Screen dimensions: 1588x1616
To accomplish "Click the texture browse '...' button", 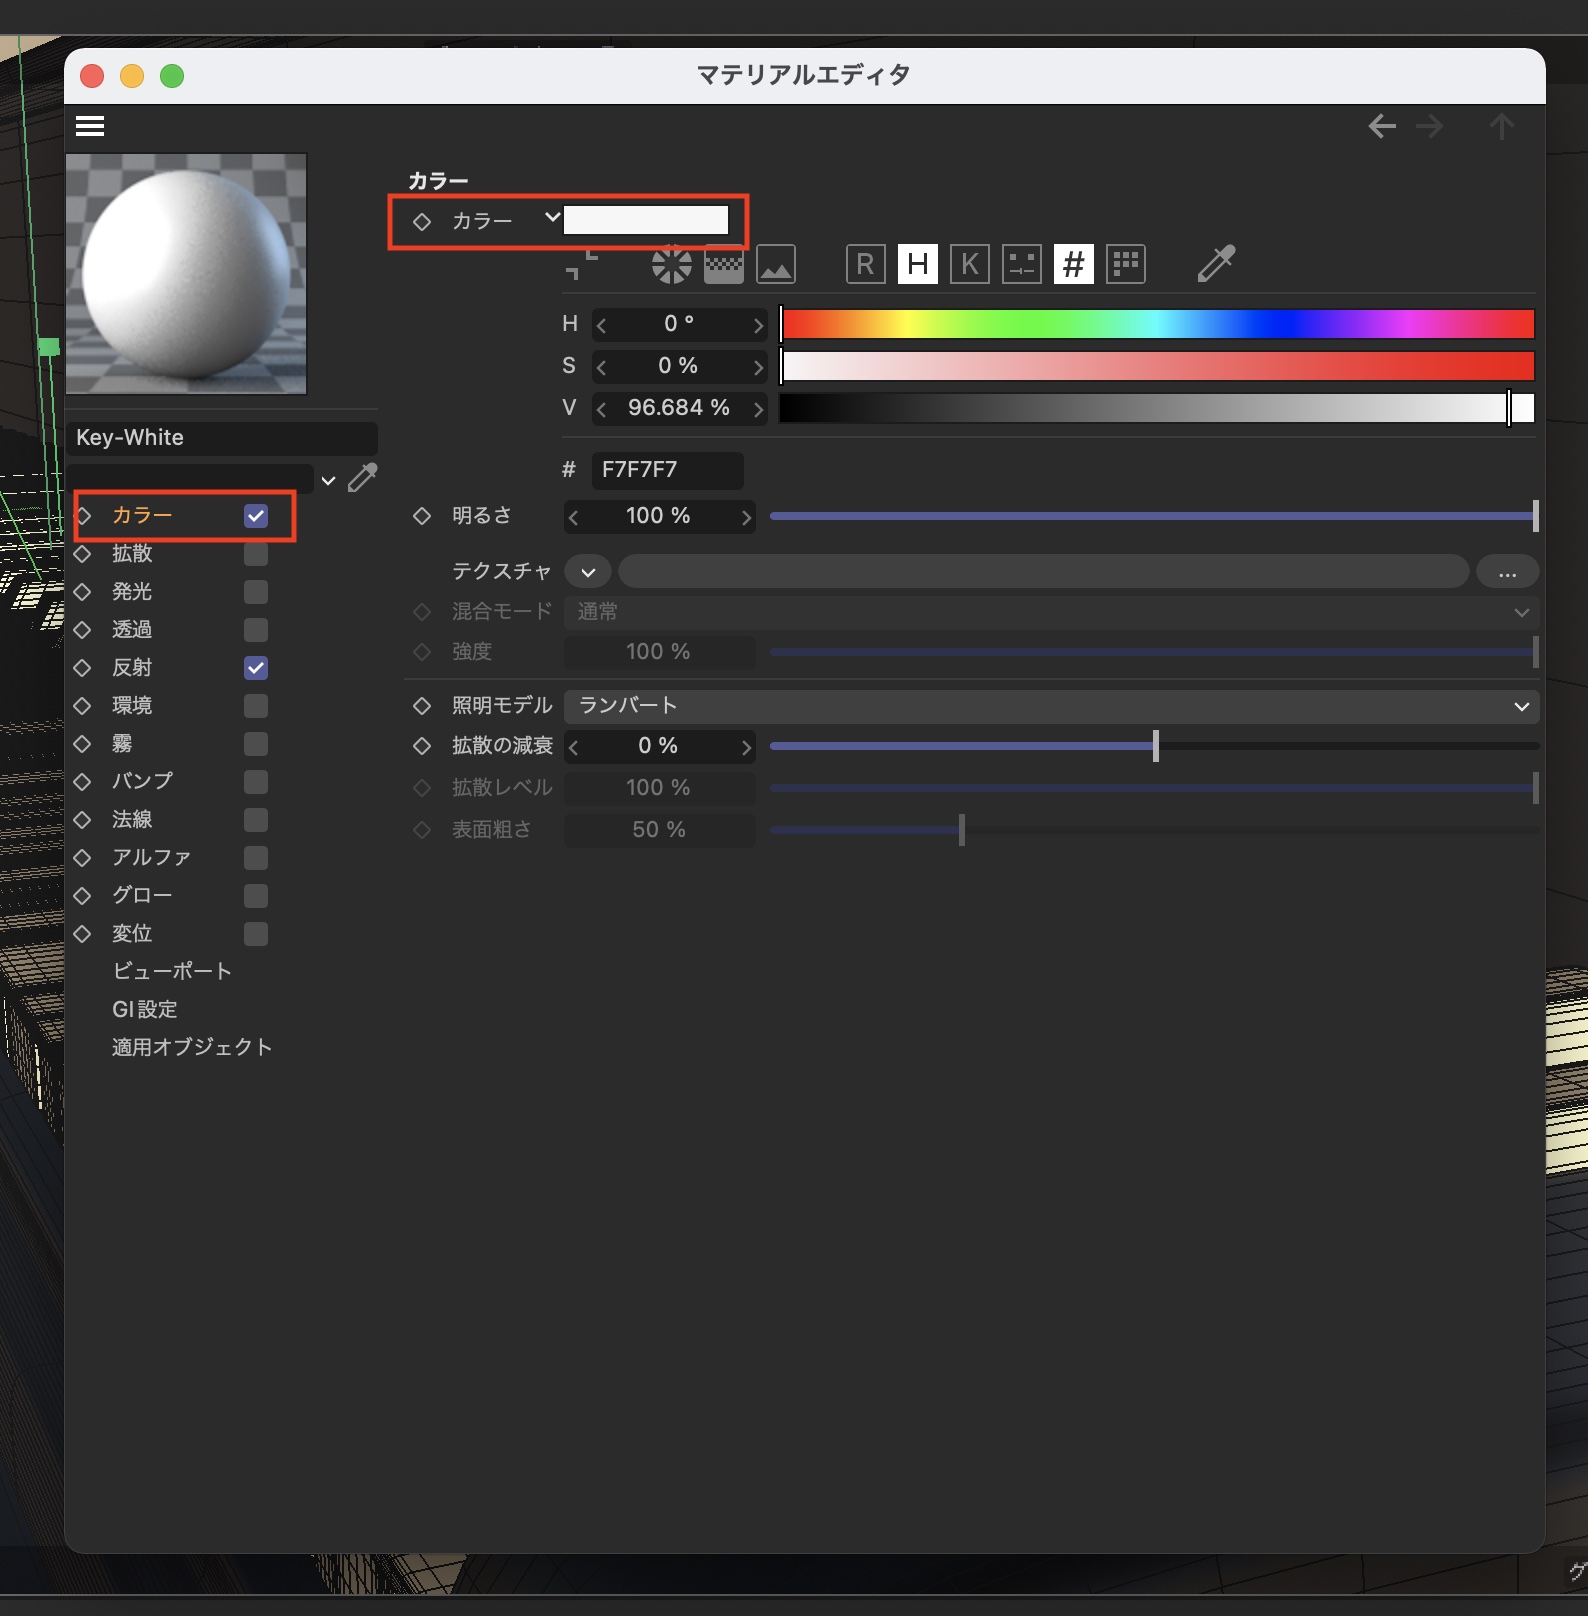I will click(x=1507, y=572).
